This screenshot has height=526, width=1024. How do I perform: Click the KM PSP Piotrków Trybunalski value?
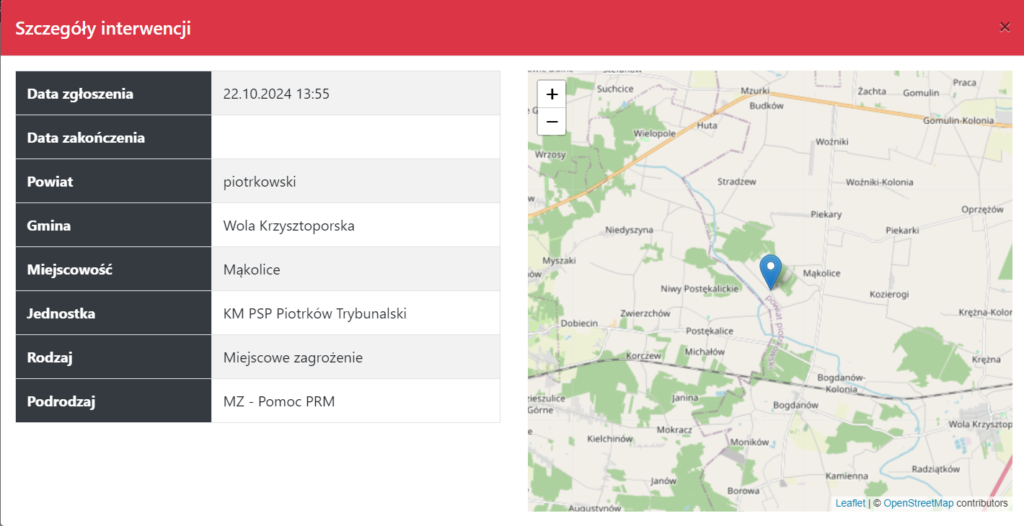[314, 313]
